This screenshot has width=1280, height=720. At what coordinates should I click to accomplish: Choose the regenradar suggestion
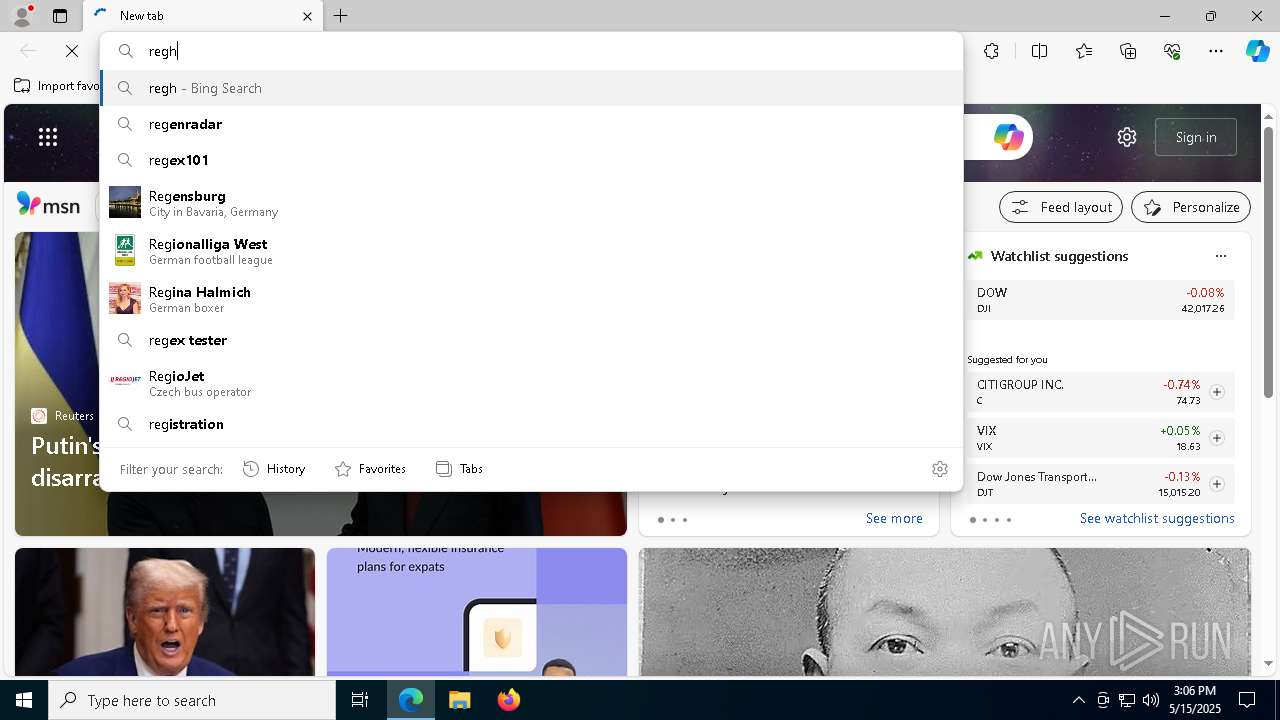pyautogui.click(x=531, y=124)
